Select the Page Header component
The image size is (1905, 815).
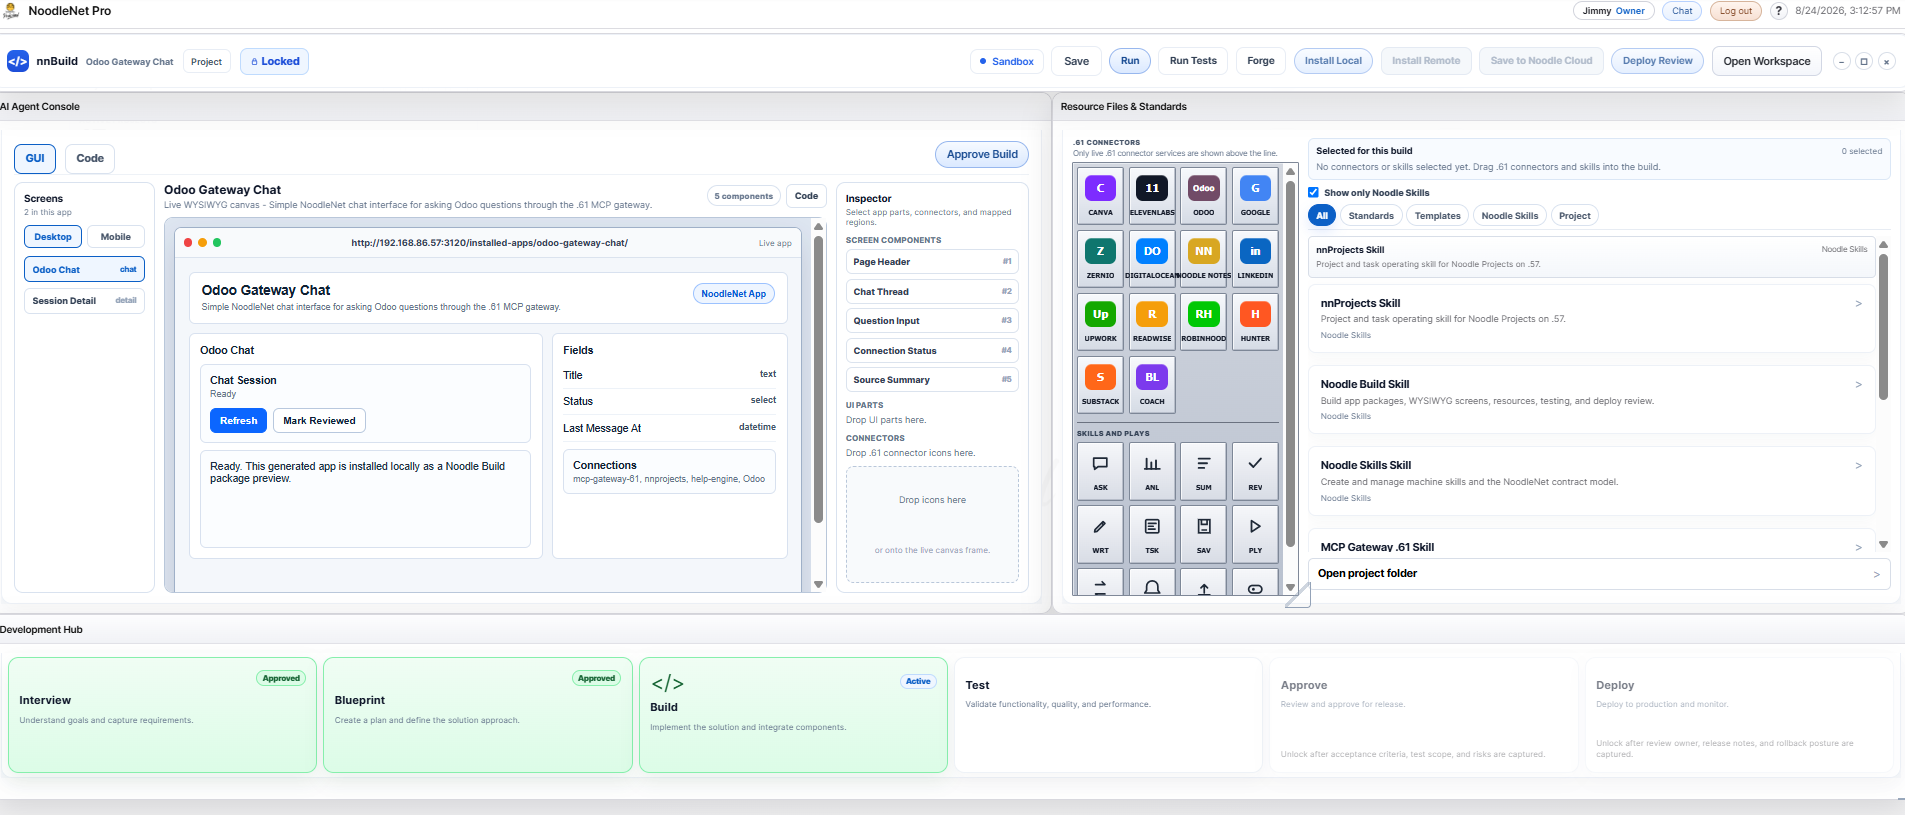(x=932, y=262)
